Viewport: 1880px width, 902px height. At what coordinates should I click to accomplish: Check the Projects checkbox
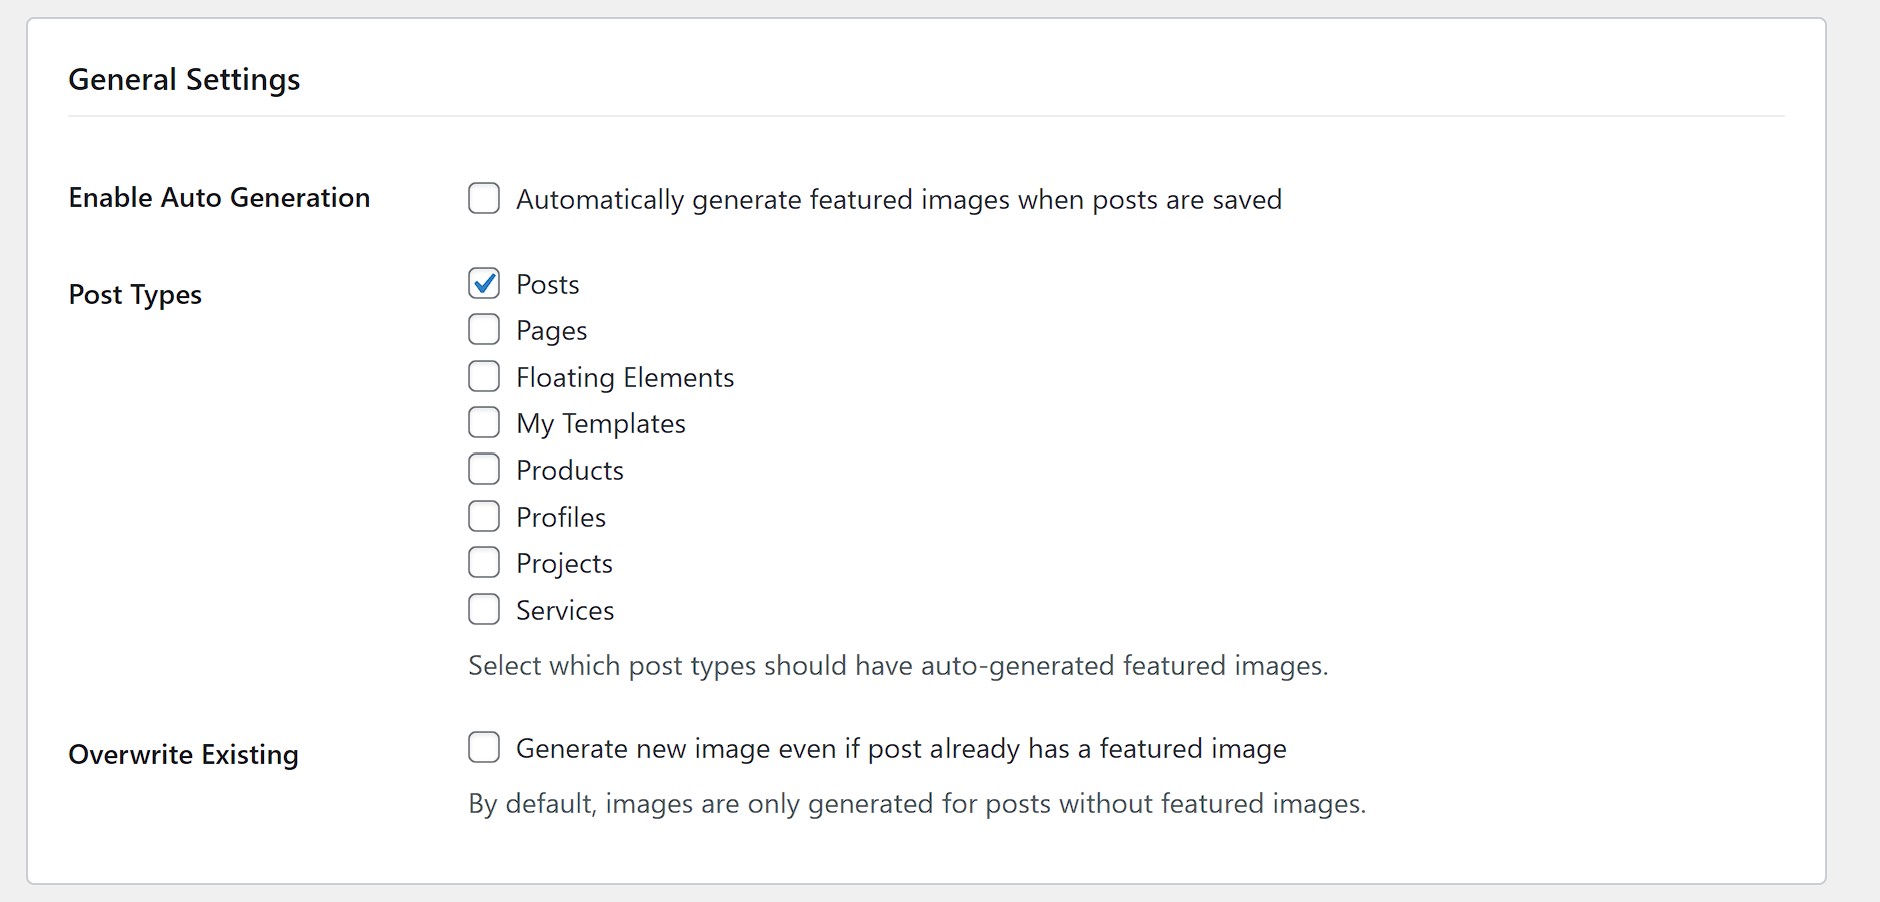click(x=484, y=562)
